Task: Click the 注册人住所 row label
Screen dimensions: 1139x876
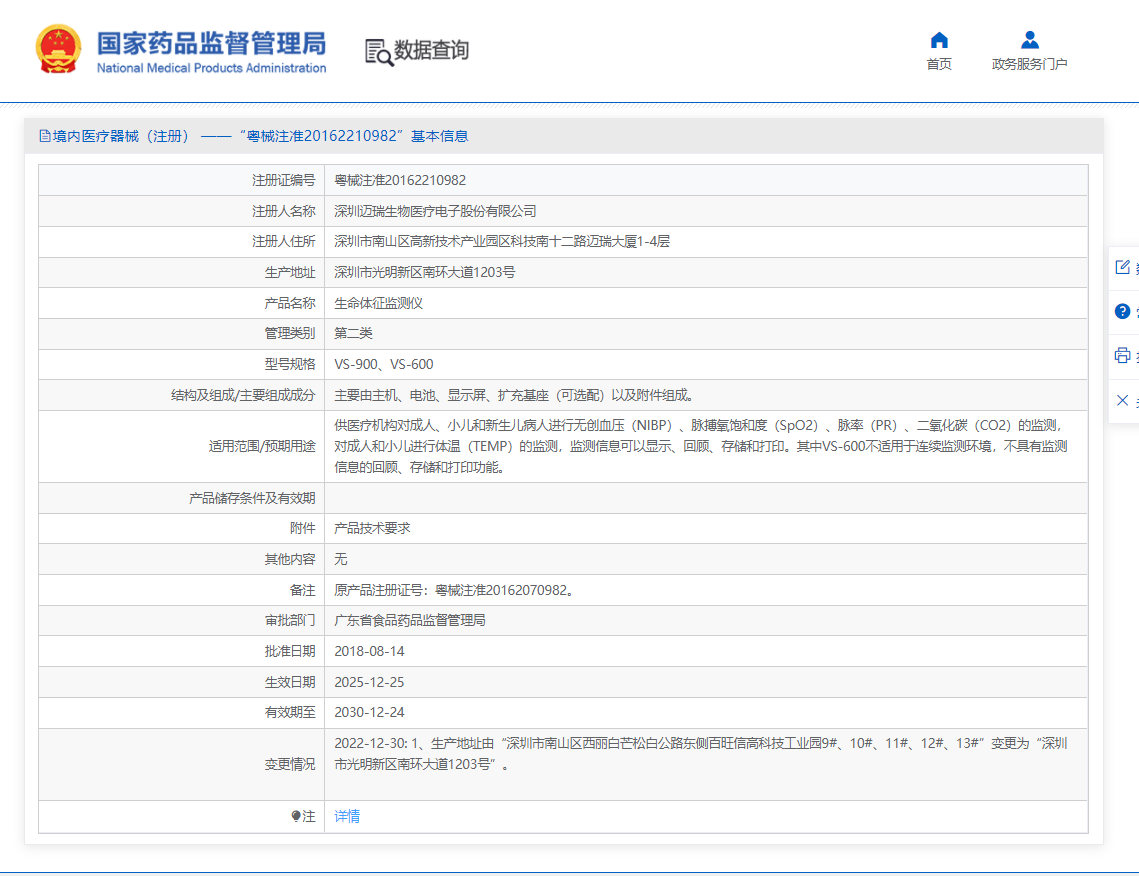Action: [283, 242]
